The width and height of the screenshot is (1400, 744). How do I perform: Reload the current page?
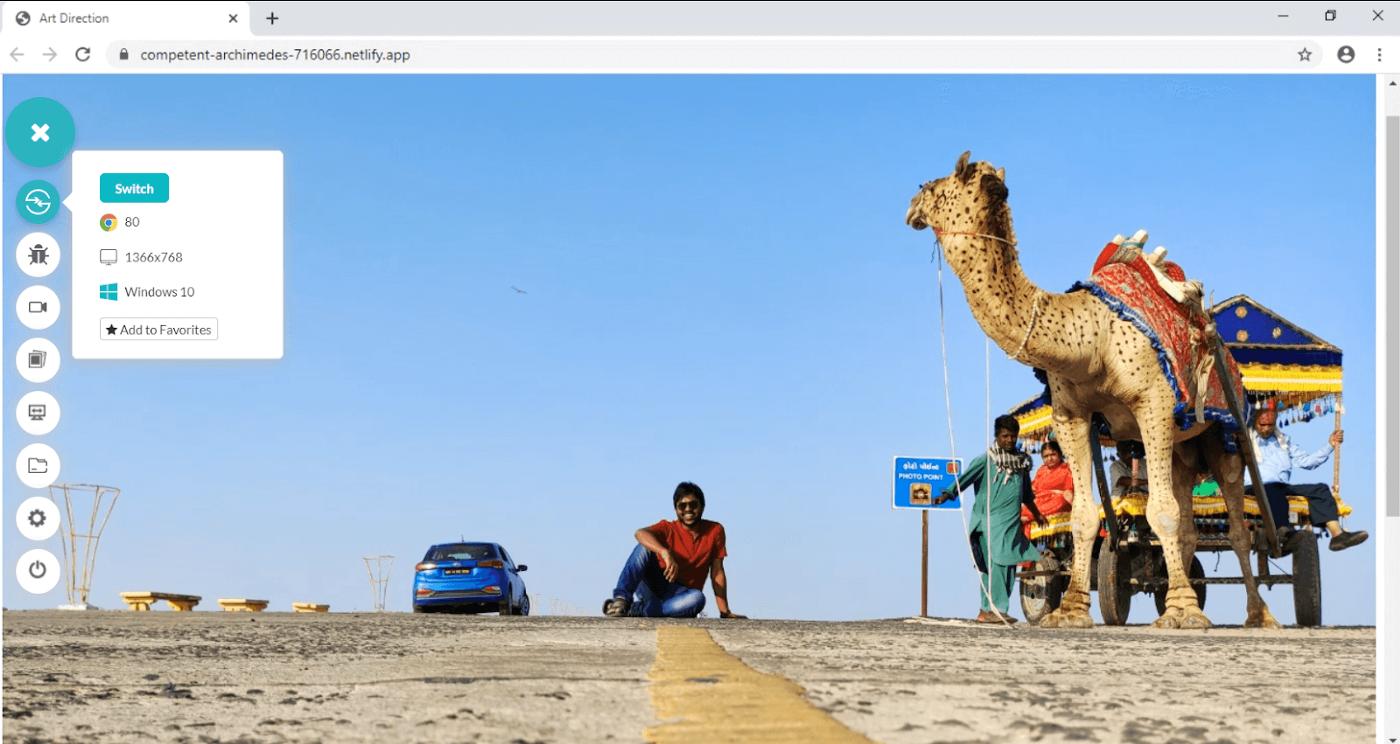coord(83,54)
